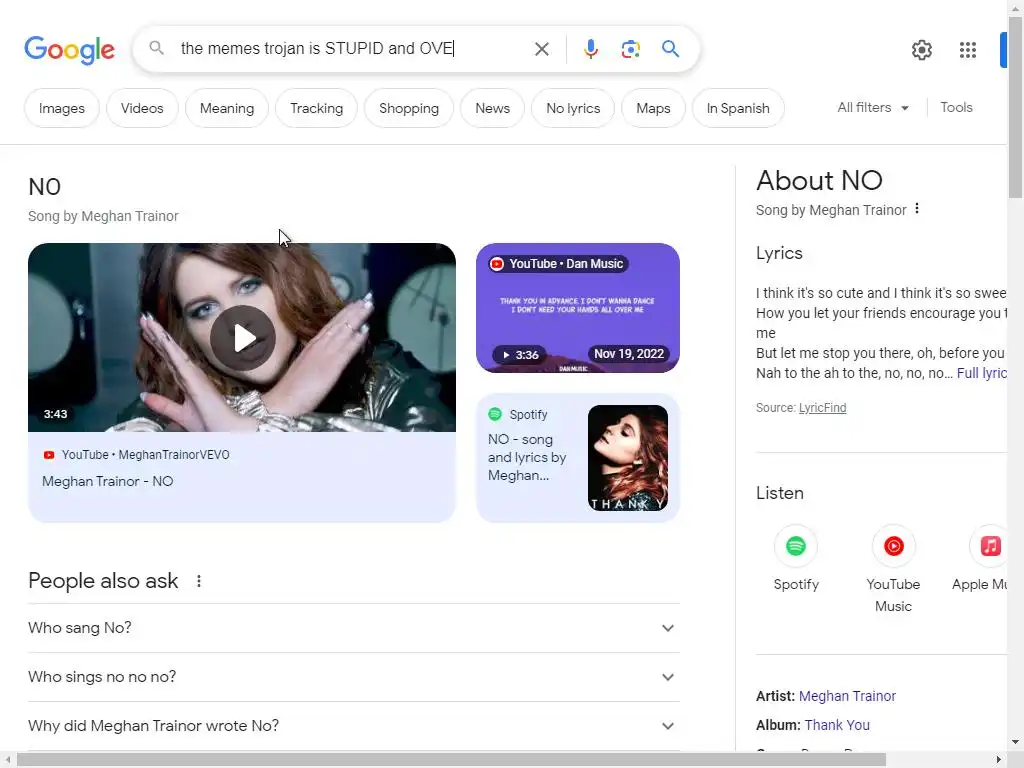Screen dimensions: 1024x768
Task: Click the small play icon beside 3:36
Action: pyautogui.click(x=505, y=355)
